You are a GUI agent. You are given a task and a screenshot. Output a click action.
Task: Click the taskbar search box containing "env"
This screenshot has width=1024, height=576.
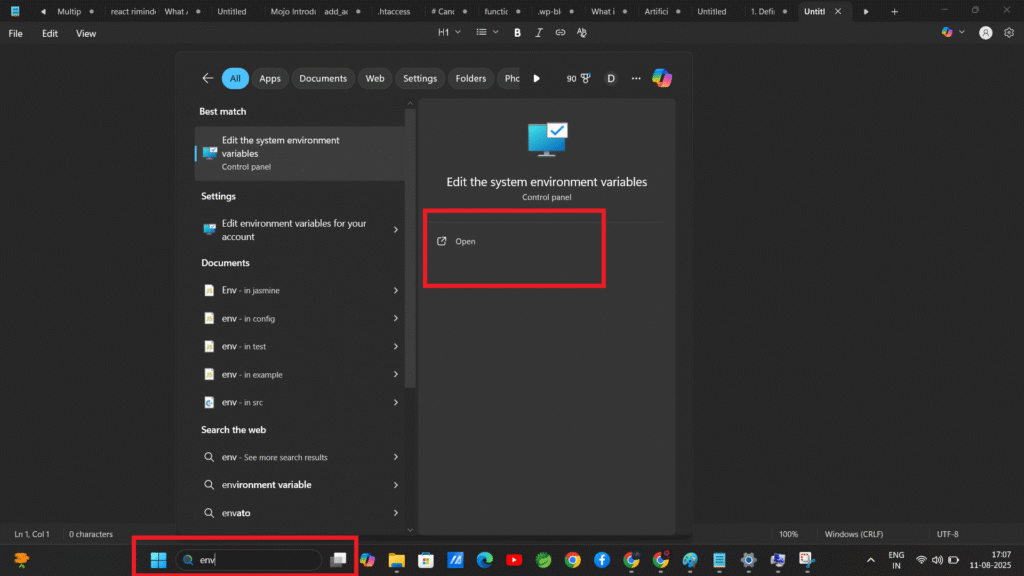click(x=250, y=560)
